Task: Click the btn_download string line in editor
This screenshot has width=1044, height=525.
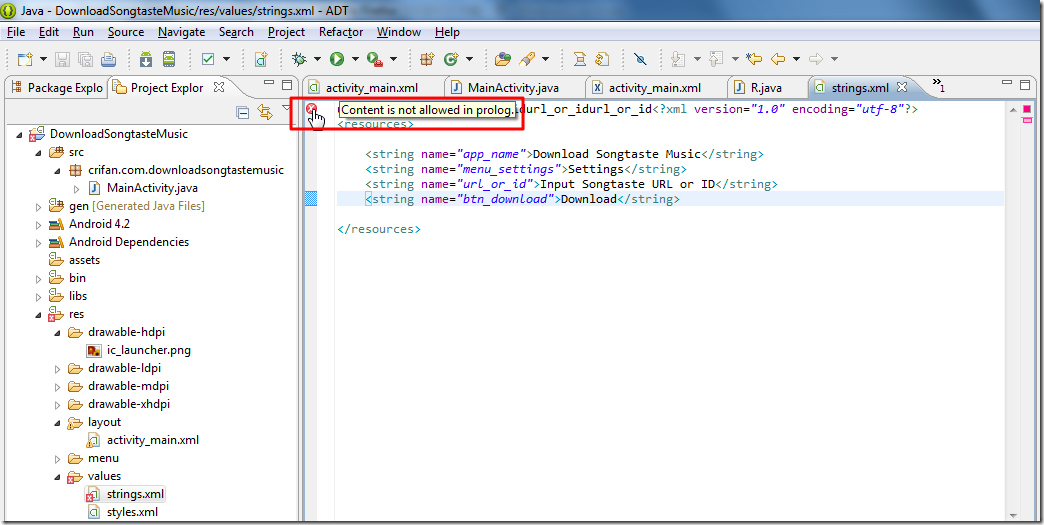Action: pyautogui.click(x=522, y=199)
